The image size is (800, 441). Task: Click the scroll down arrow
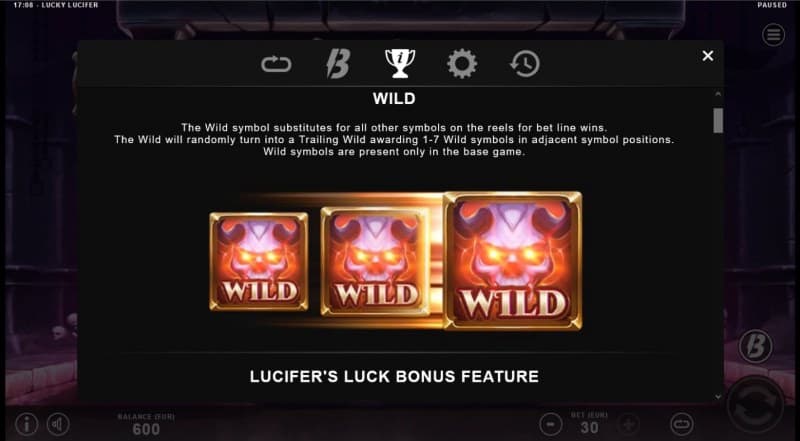718,397
